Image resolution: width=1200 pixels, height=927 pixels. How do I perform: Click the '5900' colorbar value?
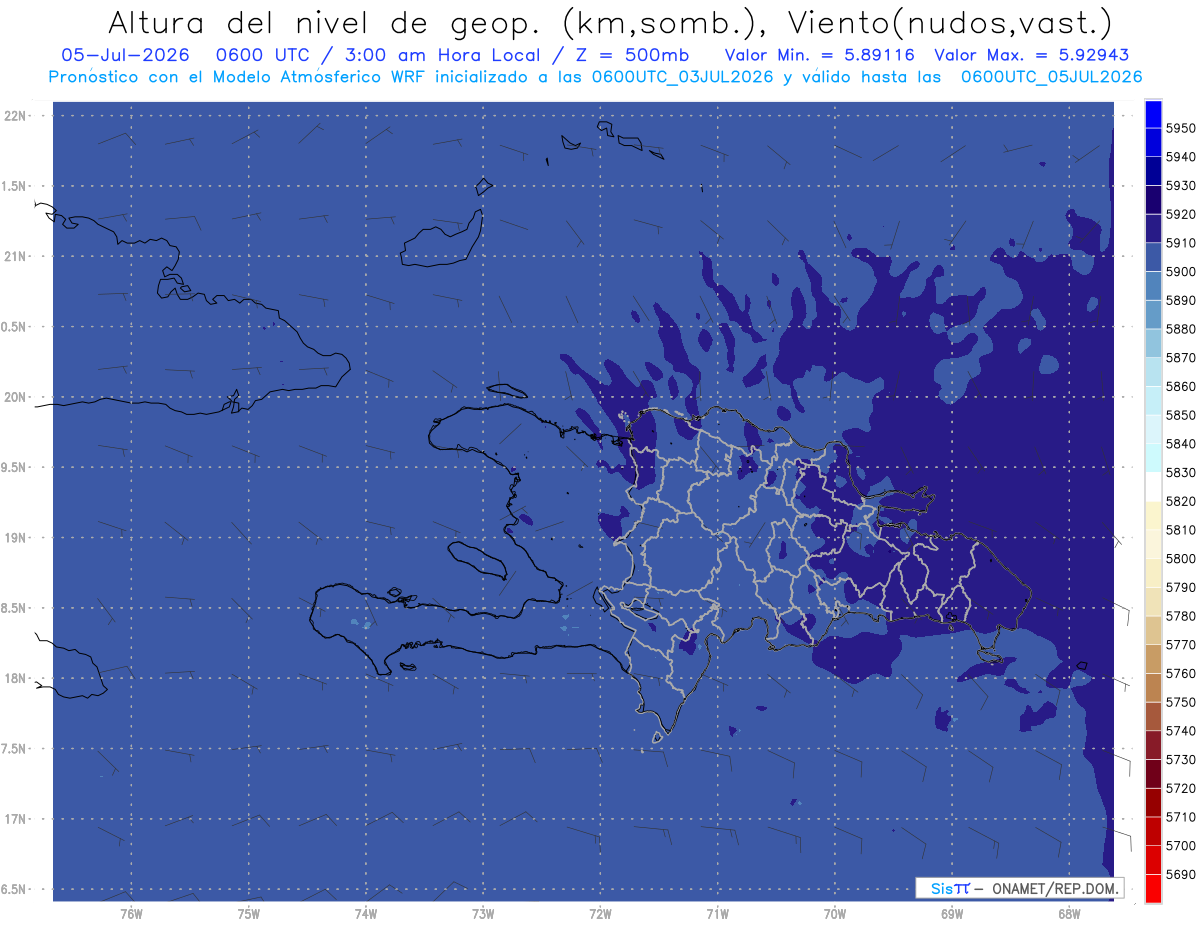[1181, 271]
